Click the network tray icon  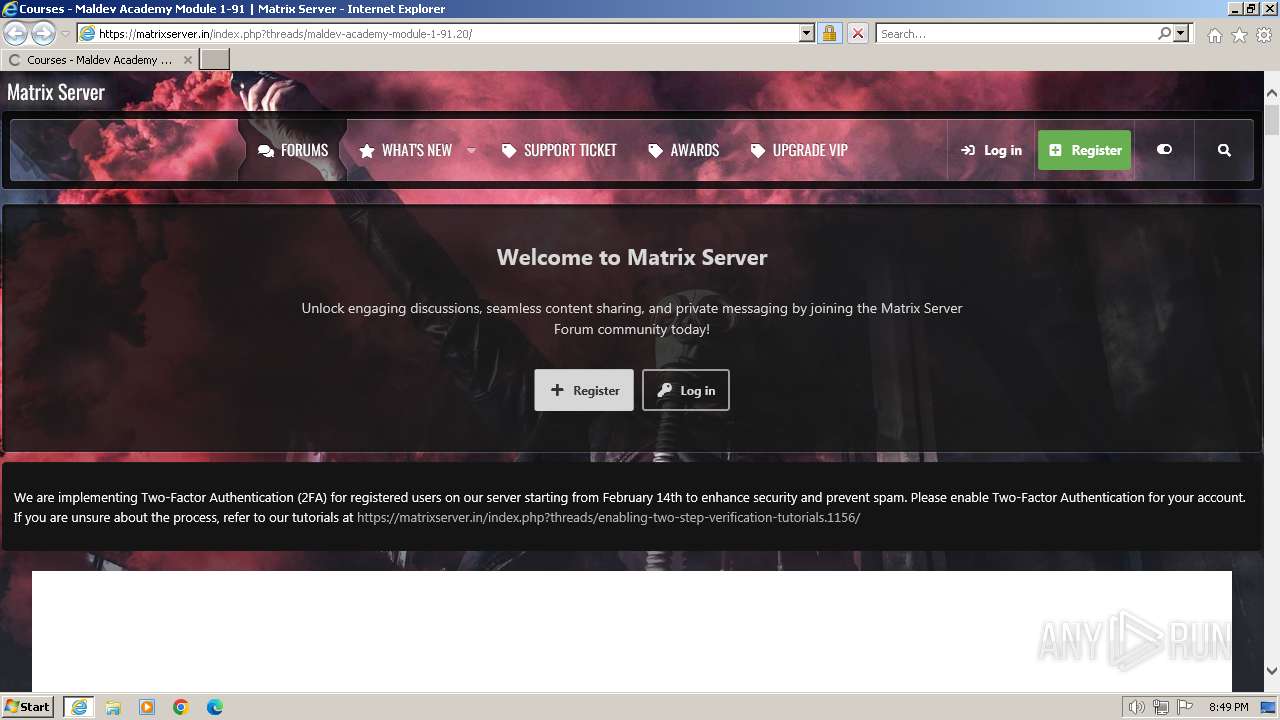(1161, 707)
